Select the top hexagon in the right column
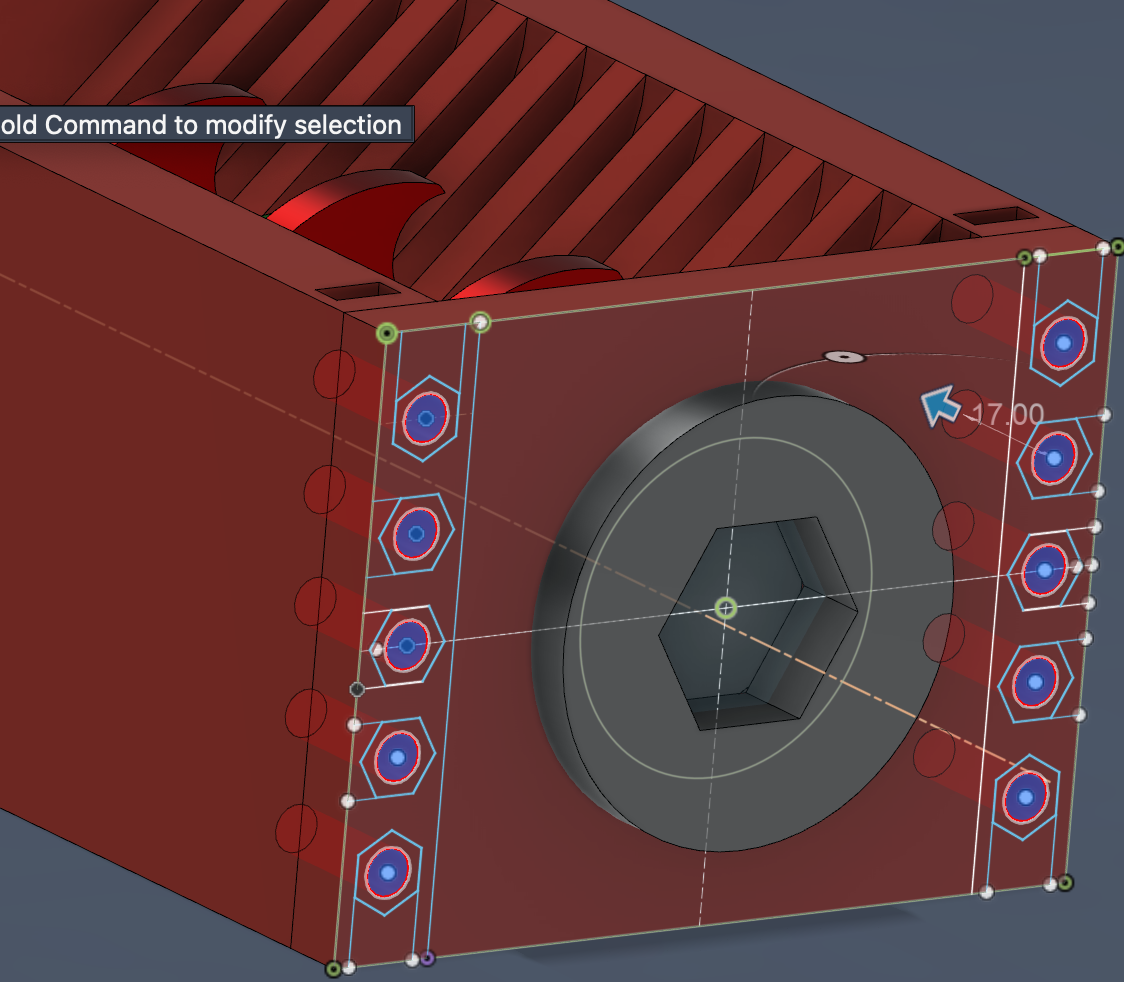 click(1064, 343)
